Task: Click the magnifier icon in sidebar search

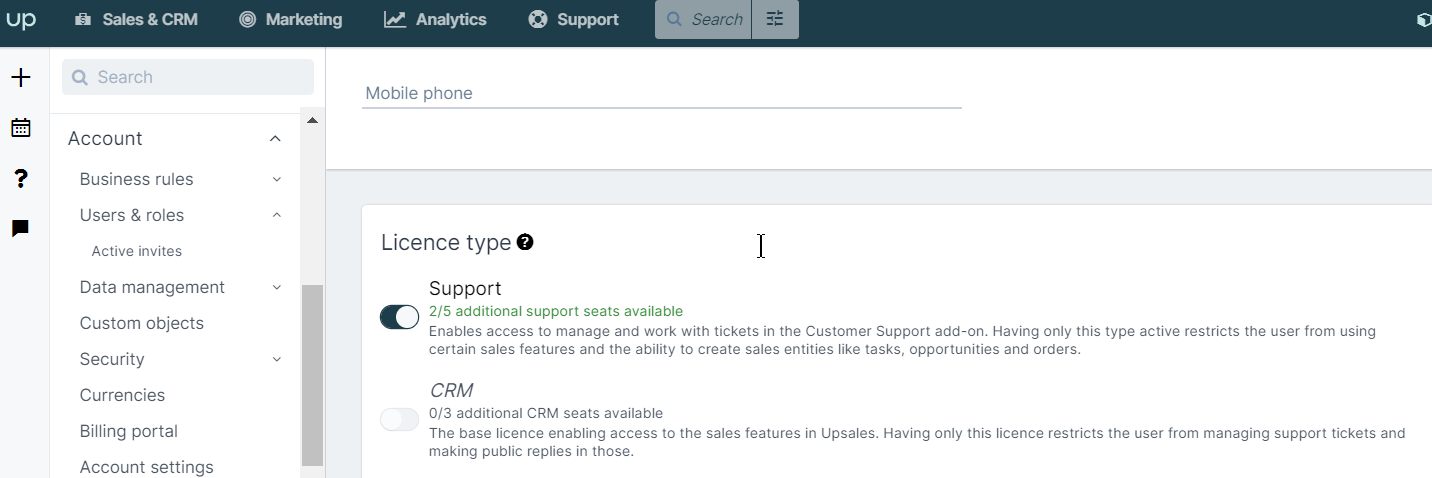Action: tap(79, 77)
